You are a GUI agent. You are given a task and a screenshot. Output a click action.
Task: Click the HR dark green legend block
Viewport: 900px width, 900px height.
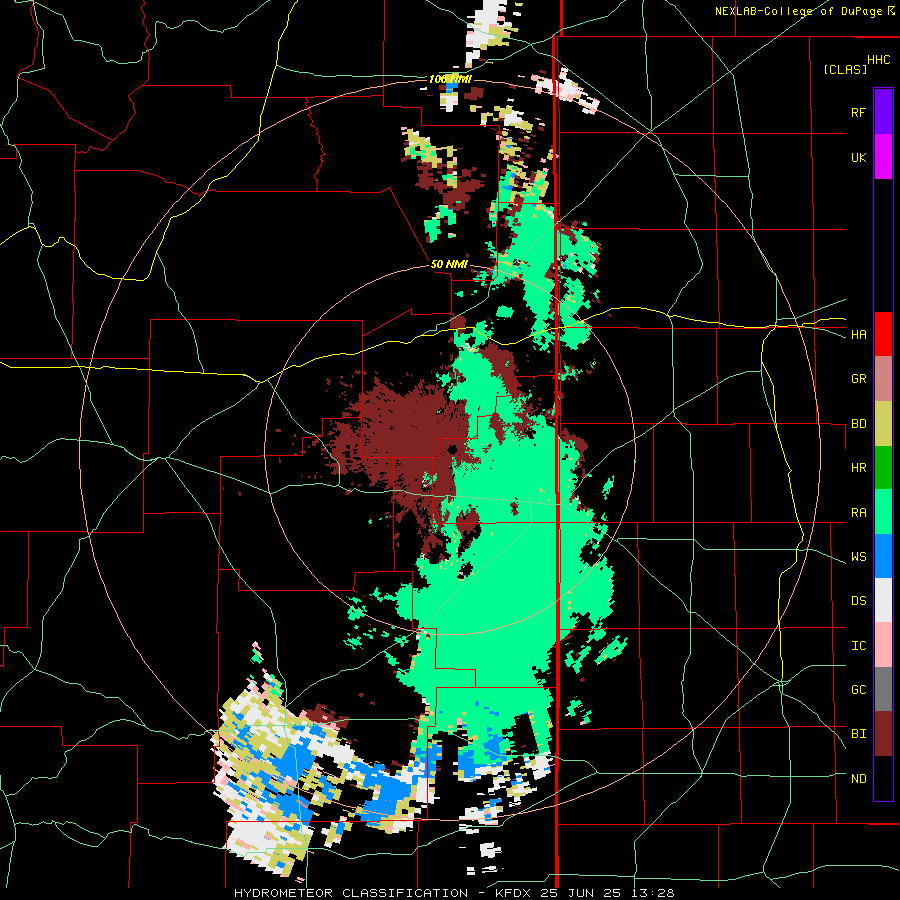(883, 468)
